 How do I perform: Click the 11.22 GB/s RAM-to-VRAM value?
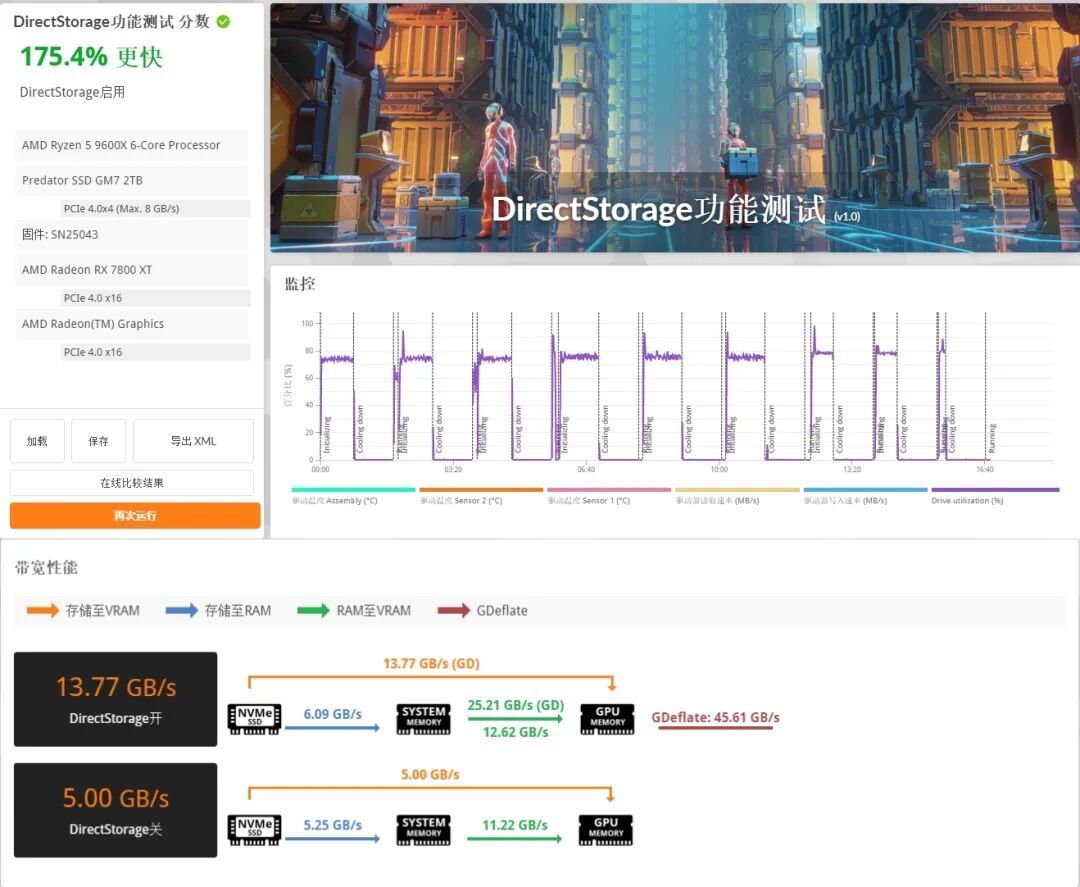515,825
